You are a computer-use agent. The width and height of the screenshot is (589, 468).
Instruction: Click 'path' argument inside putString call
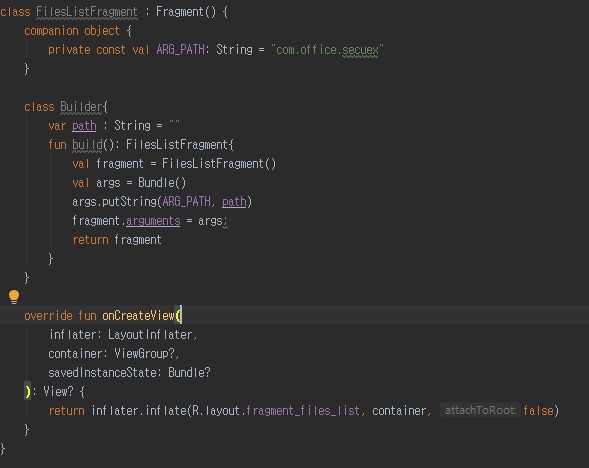(x=234, y=202)
